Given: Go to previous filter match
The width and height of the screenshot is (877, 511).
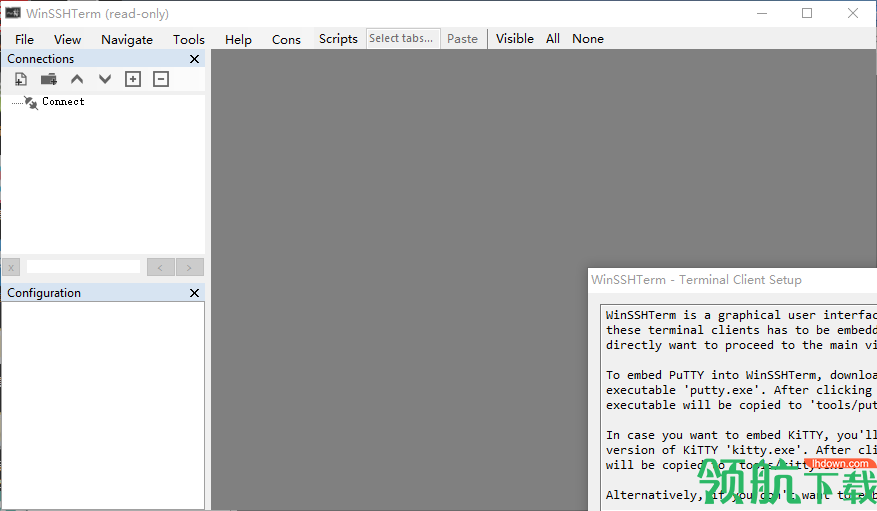Looking at the screenshot, I should (161, 267).
